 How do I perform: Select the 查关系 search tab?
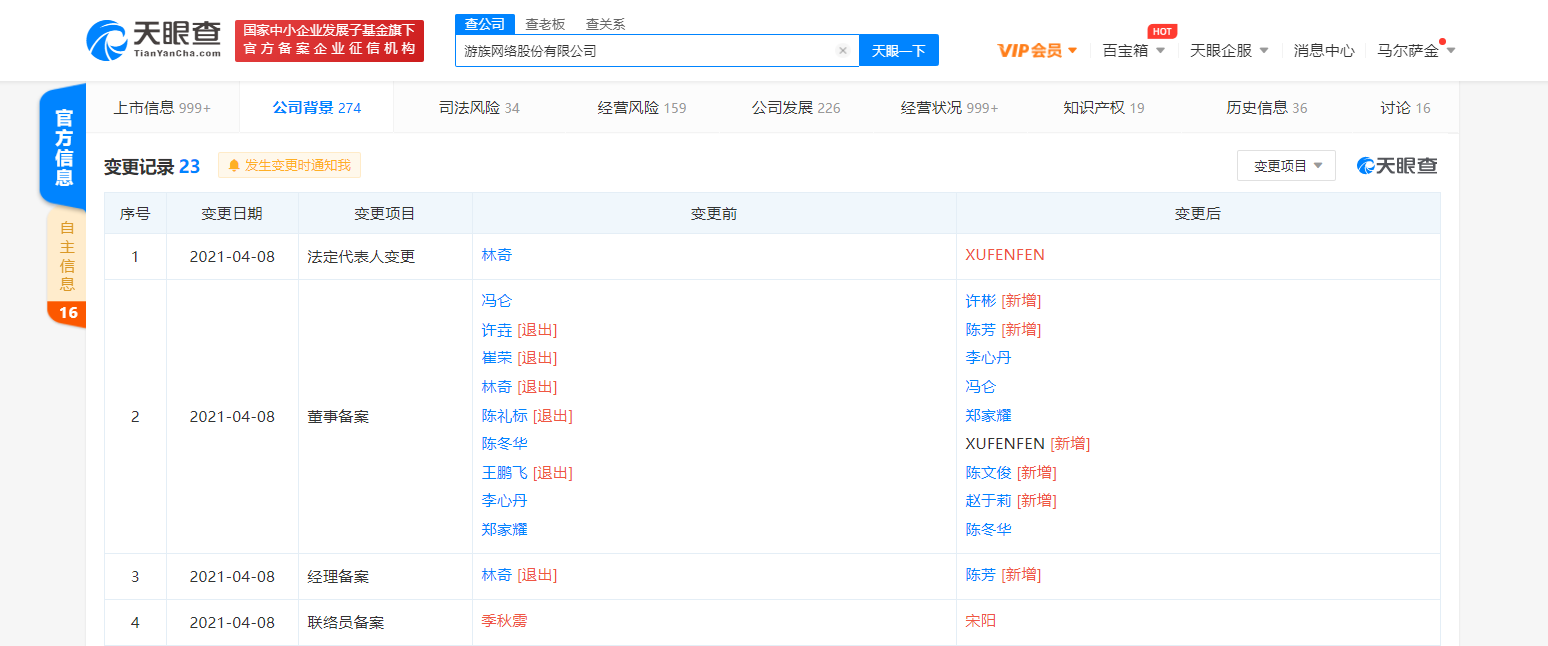coord(605,24)
